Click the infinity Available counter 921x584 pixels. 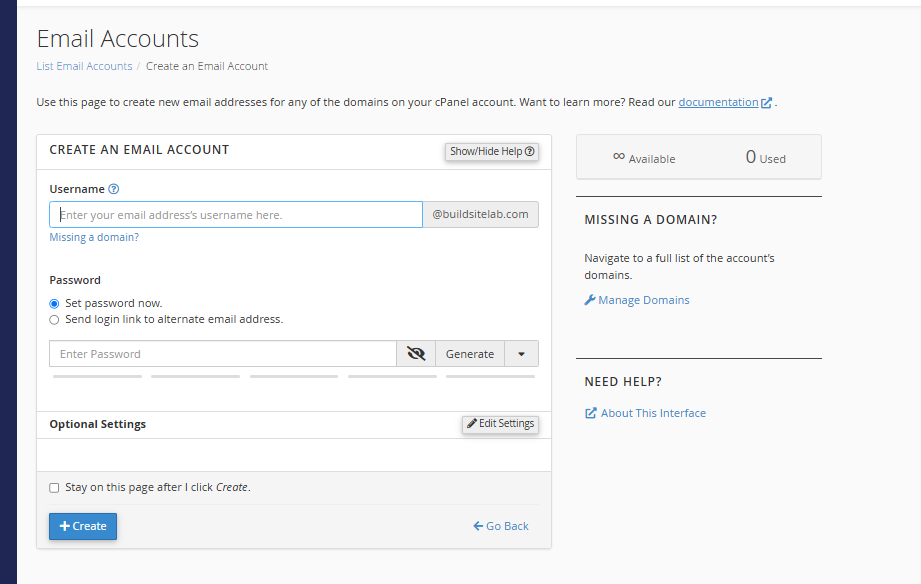[644, 157]
